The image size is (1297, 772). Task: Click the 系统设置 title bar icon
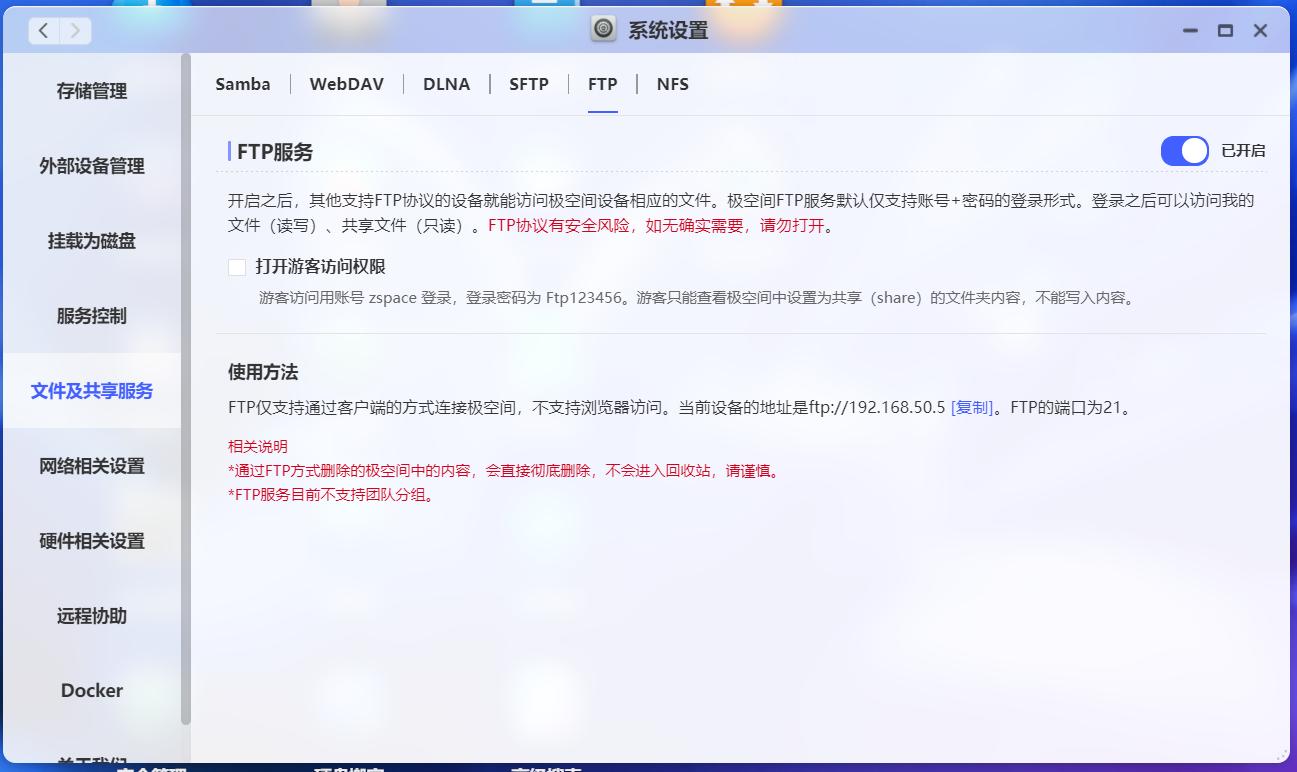(x=601, y=30)
